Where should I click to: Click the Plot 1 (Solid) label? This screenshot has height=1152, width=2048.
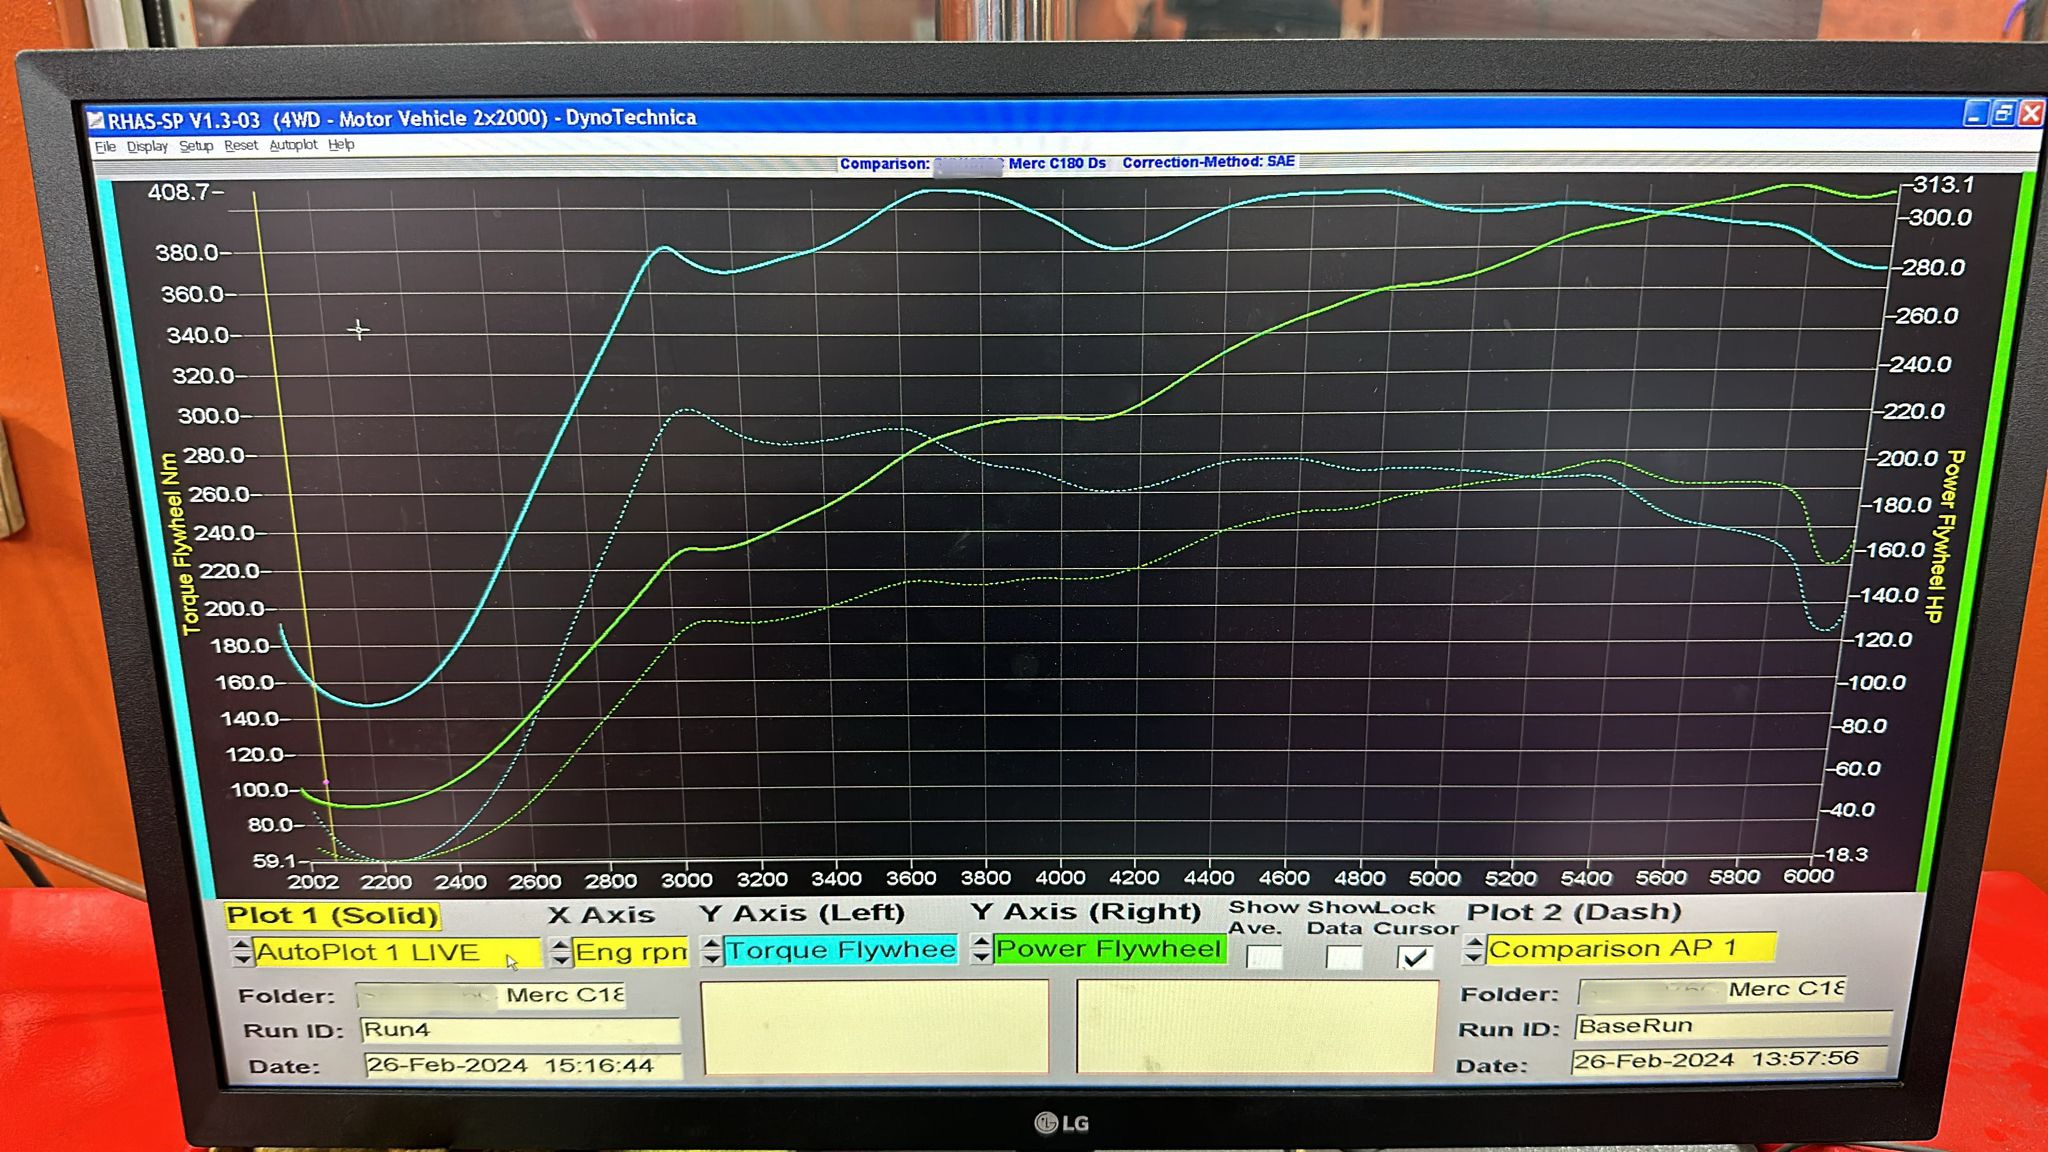[332, 916]
